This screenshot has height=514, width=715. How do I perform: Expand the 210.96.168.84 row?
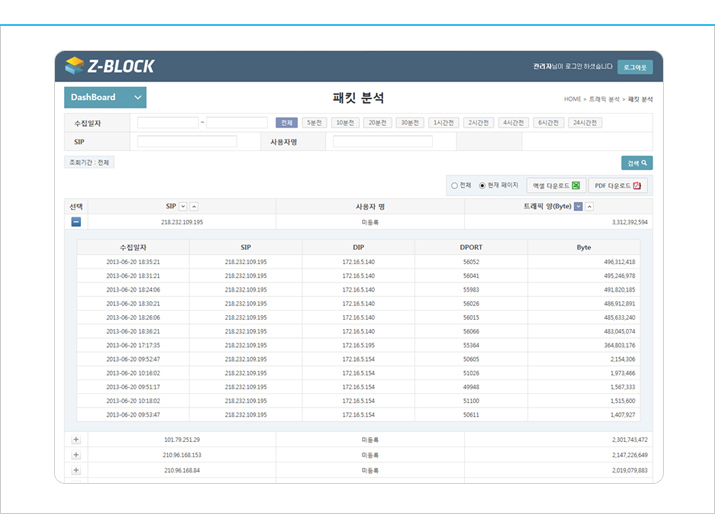point(76,470)
